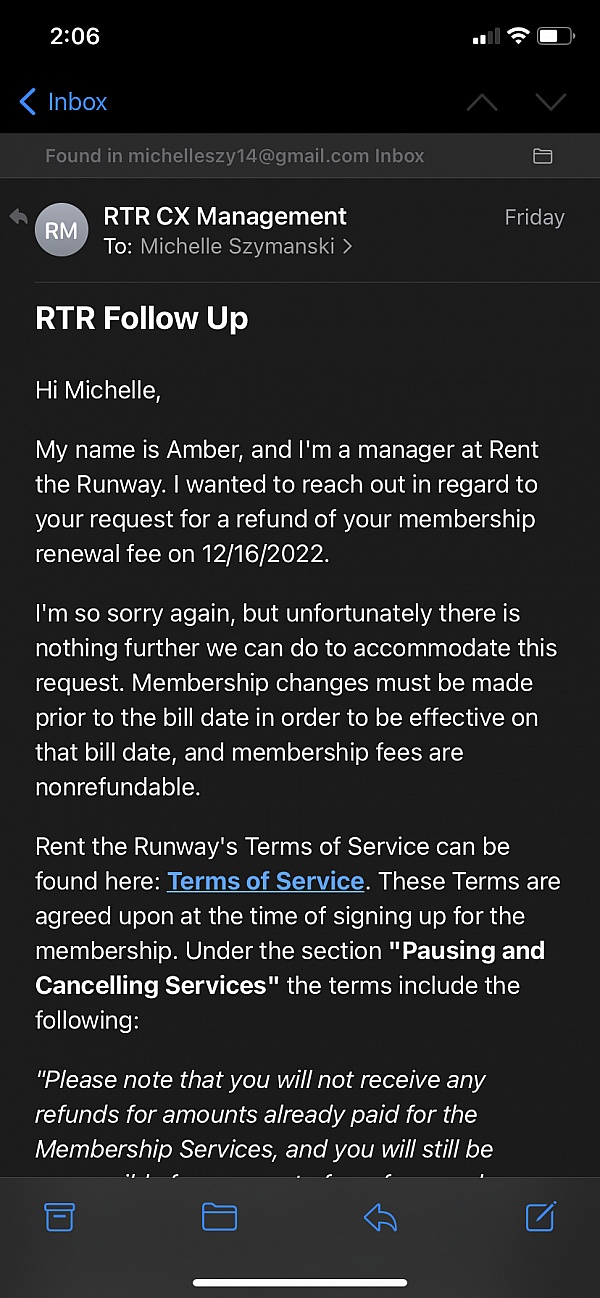Tap the RTR Follow Up subject line

pos(141,318)
